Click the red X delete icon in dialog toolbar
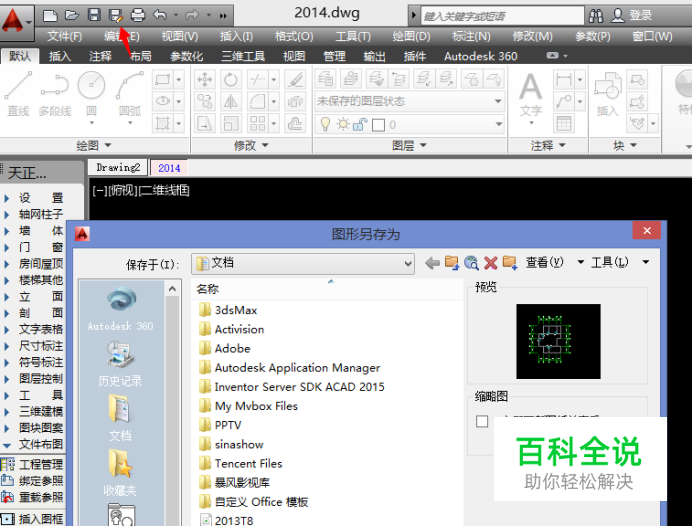692x526 pixels. pos(490,263)
